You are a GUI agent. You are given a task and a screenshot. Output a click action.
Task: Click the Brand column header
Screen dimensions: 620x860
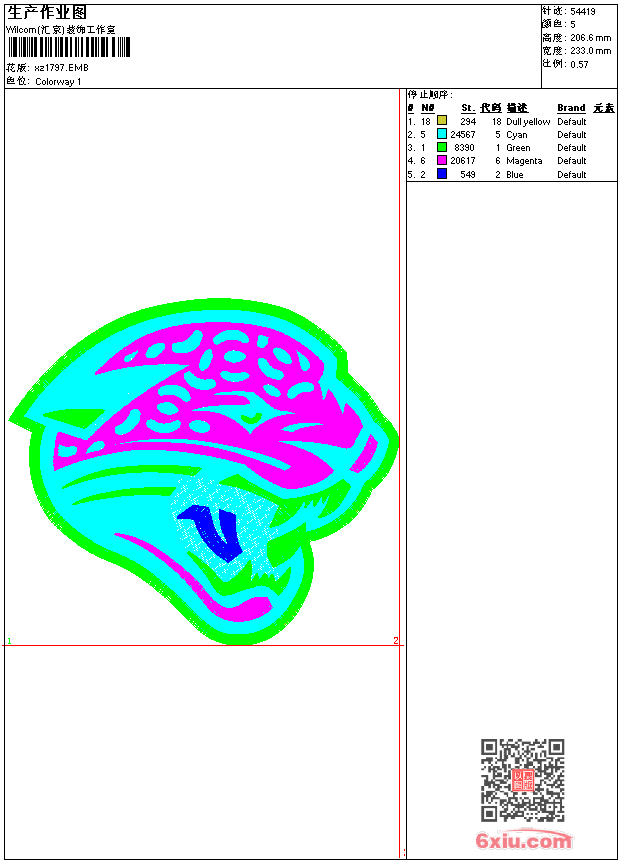tap(571, 108)
